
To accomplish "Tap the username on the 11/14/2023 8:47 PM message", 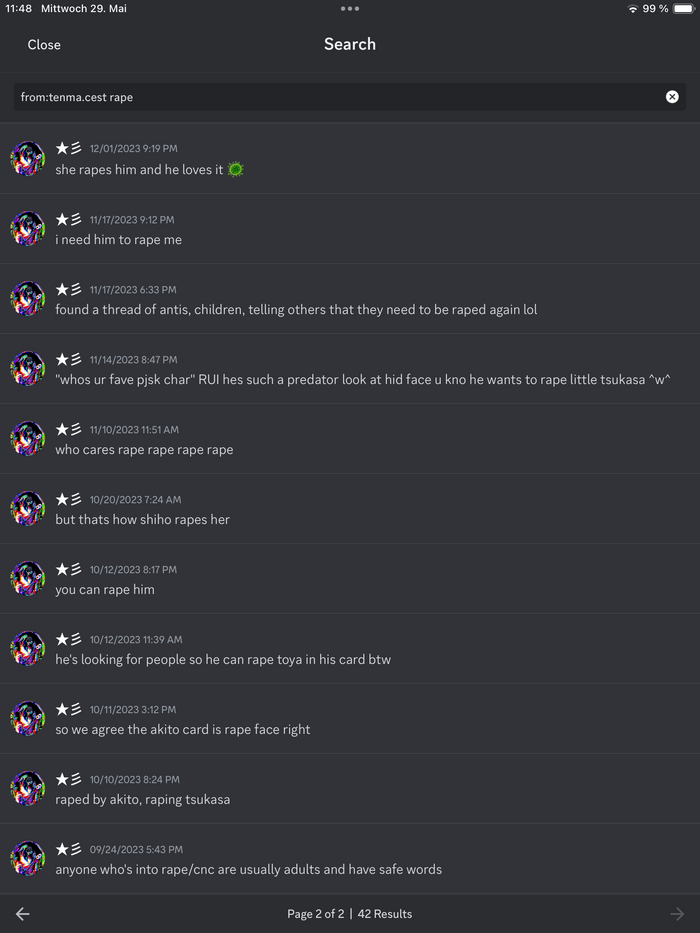I will [68, 359].
